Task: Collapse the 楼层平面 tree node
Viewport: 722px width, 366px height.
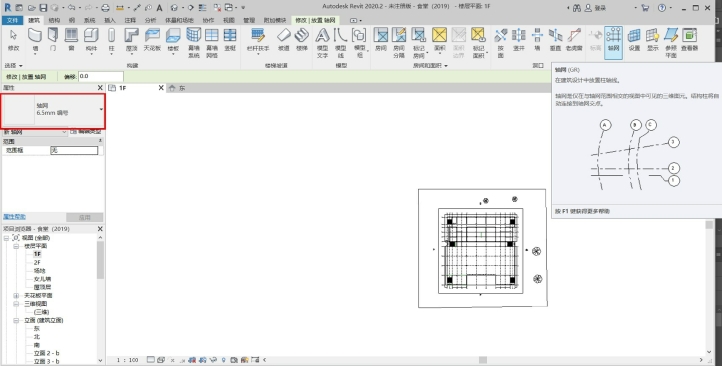Action: [x=16, y=246]
